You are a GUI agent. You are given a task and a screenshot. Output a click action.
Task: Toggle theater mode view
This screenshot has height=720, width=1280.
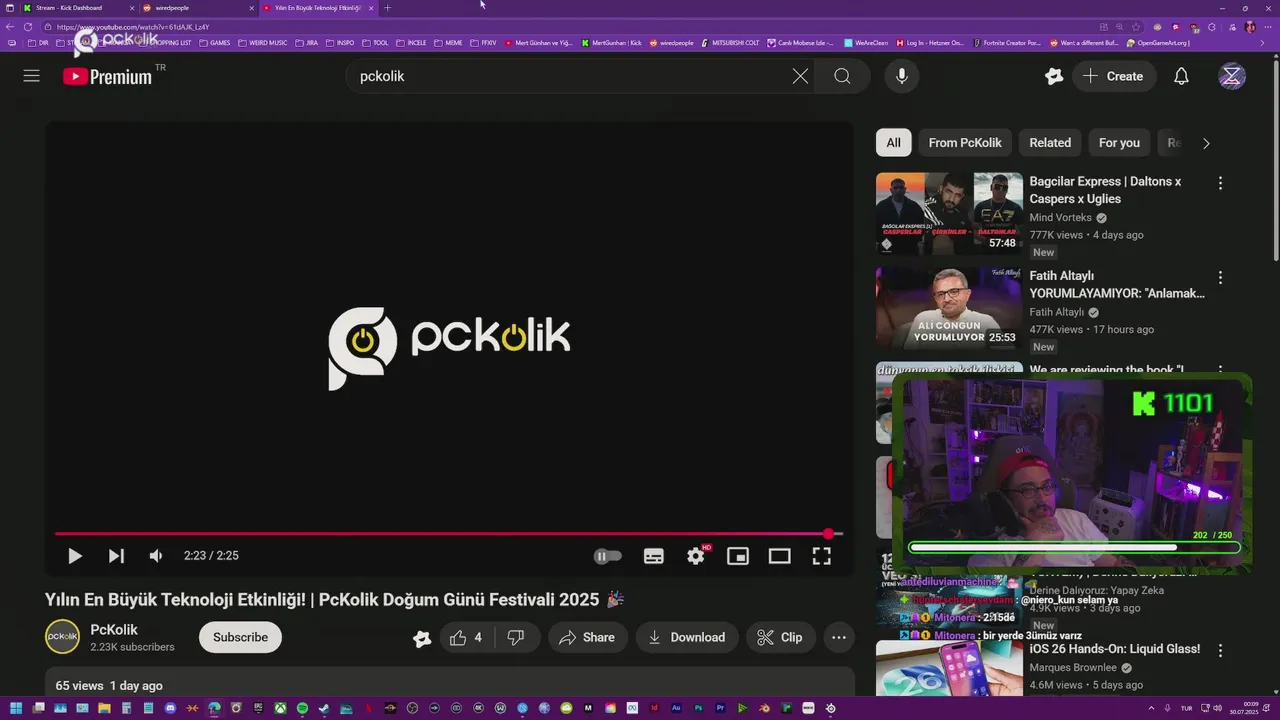(x=780, y=556)
